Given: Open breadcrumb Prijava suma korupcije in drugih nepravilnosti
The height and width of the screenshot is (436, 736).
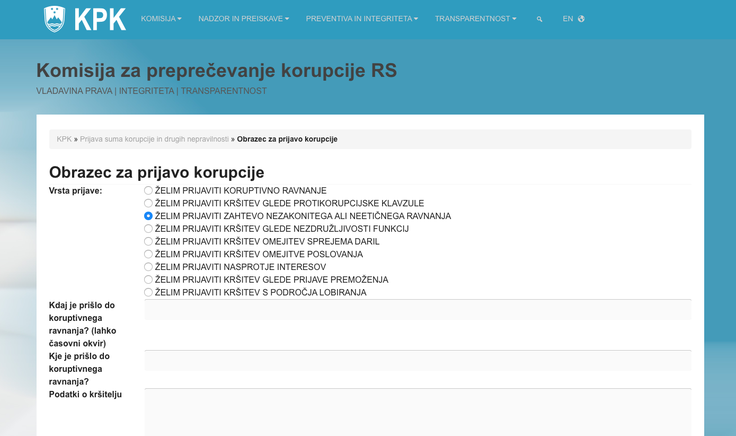Looking at the screenshot, I should 154,139.
